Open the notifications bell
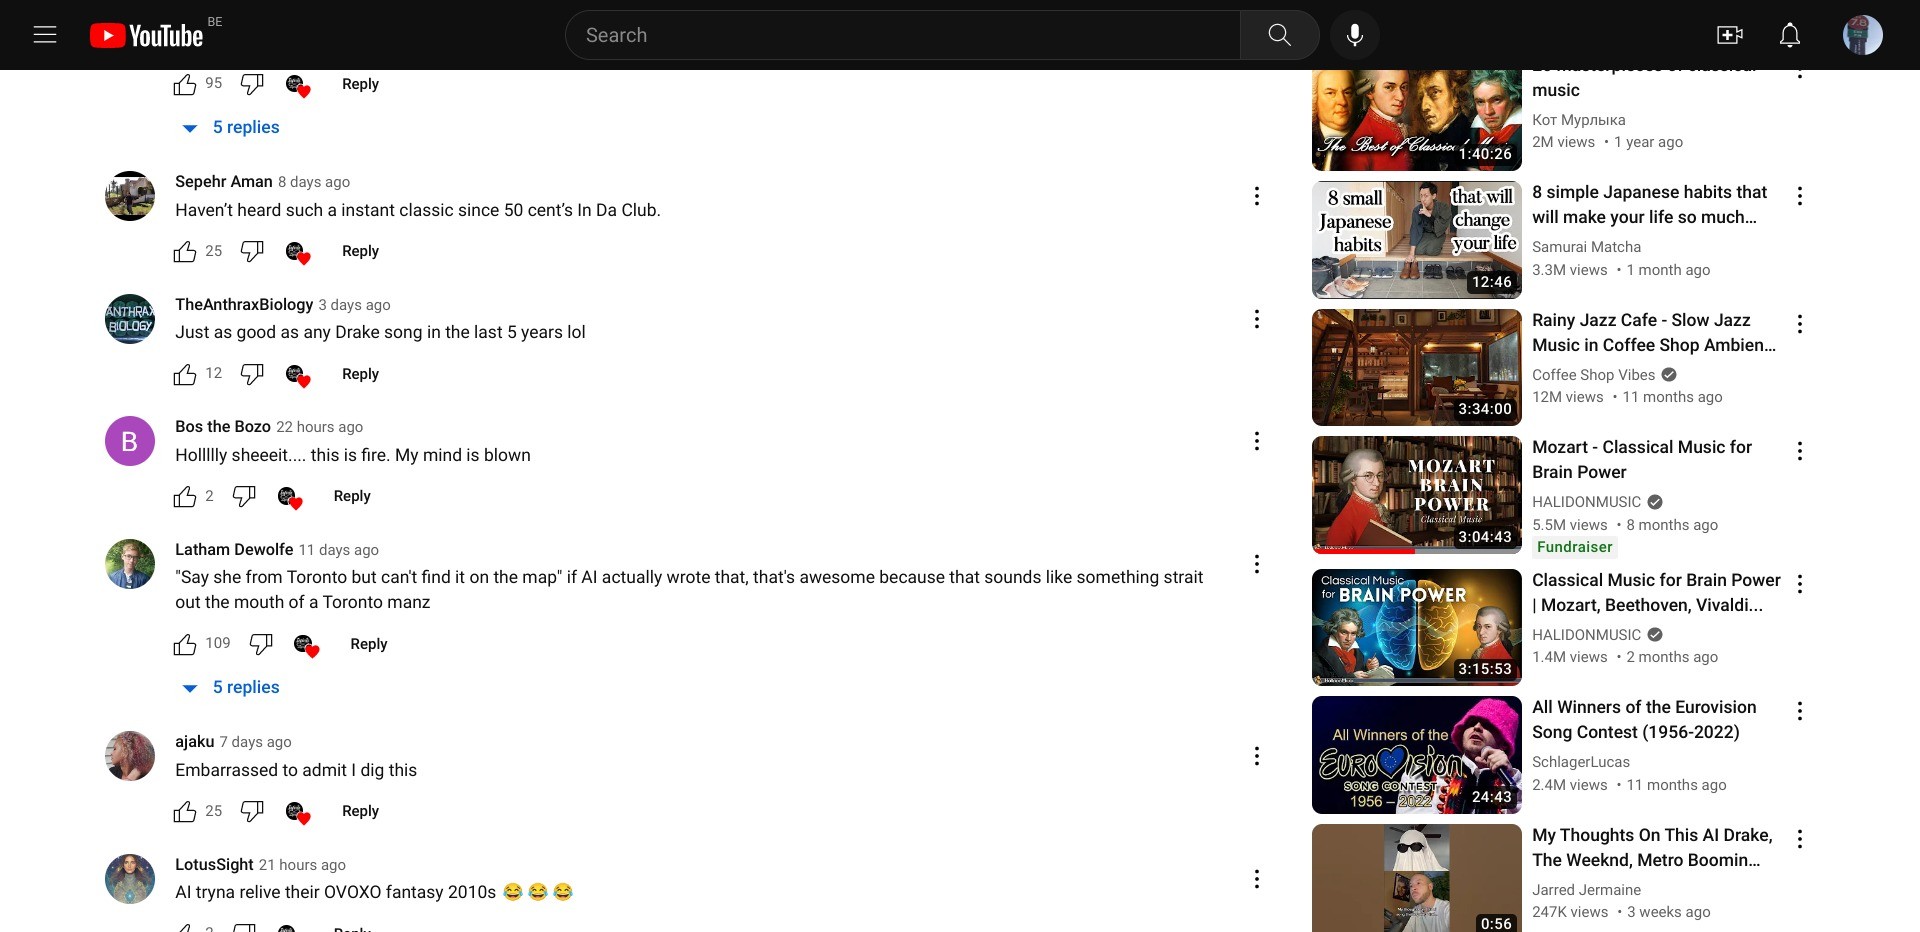 pyautogui.click(x=1789, y=35)
